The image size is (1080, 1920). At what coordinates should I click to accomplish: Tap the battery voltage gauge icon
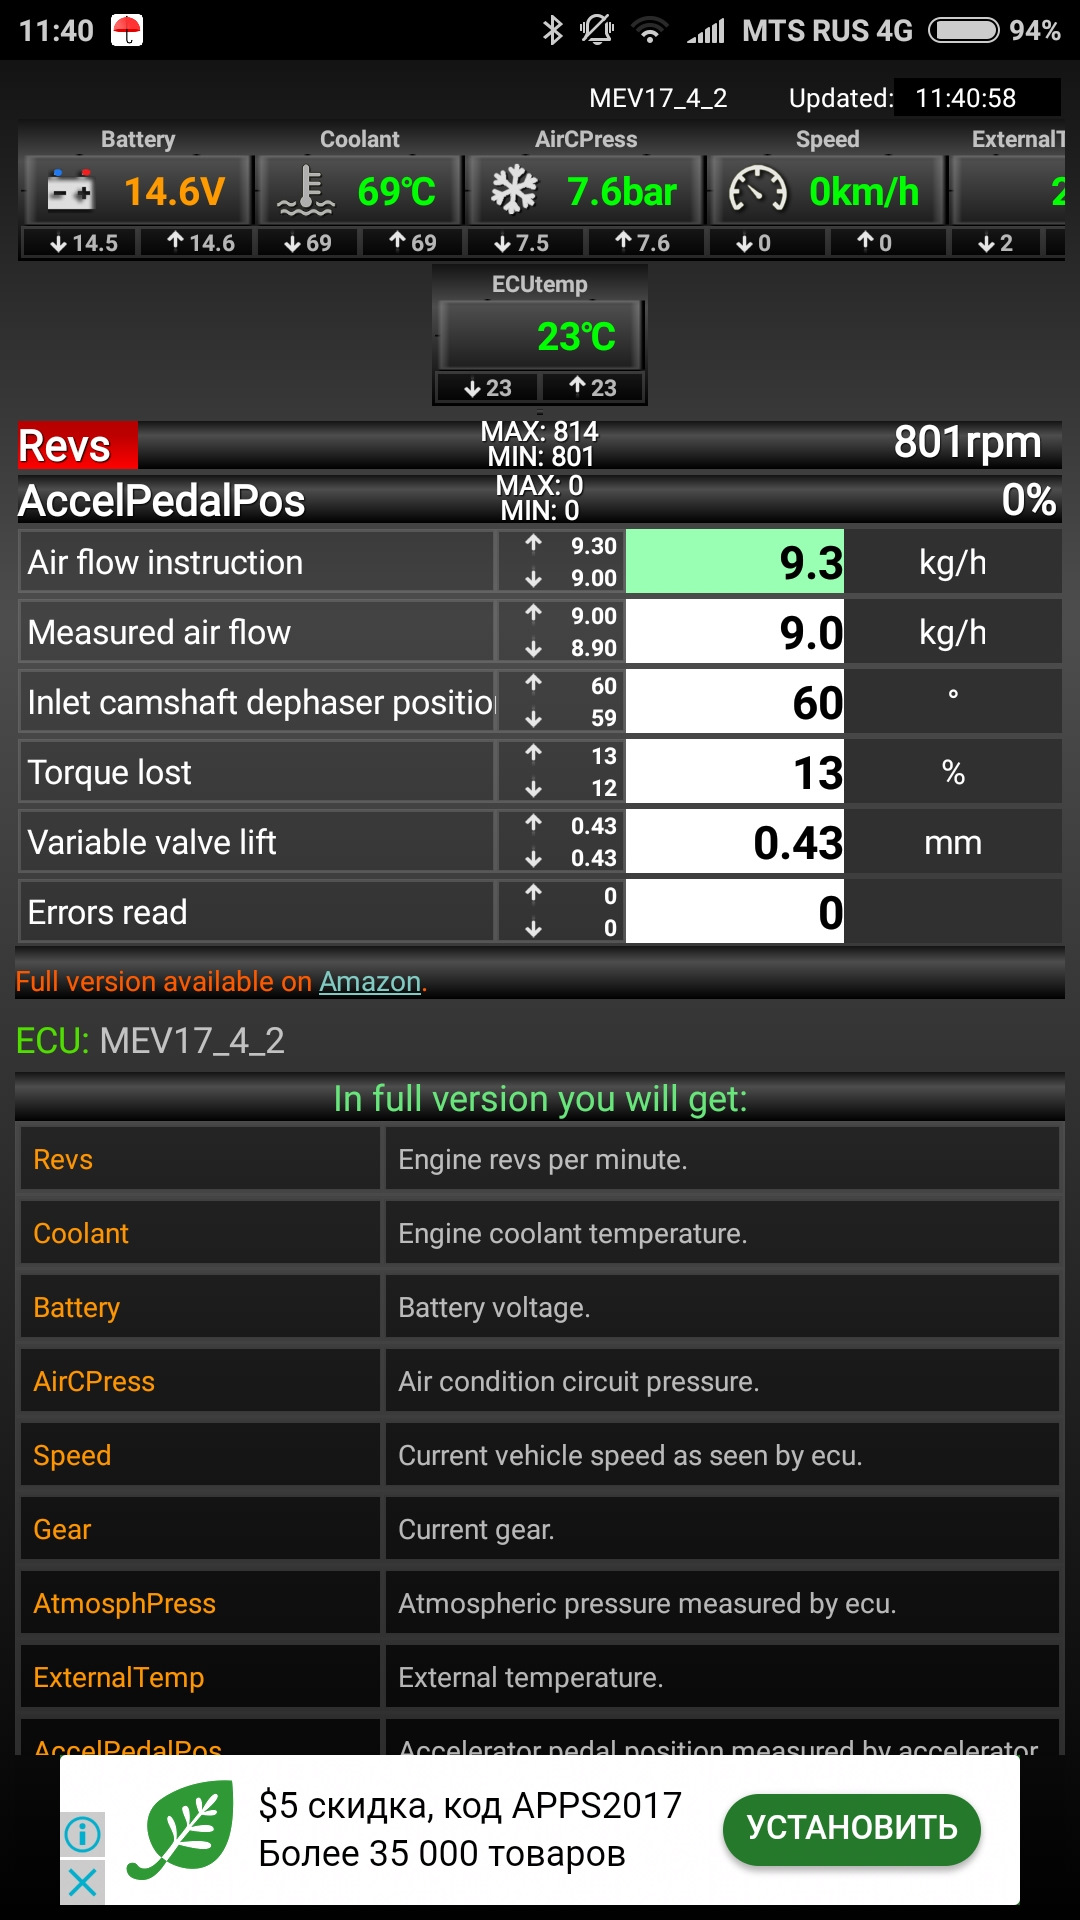coord(71,190)
